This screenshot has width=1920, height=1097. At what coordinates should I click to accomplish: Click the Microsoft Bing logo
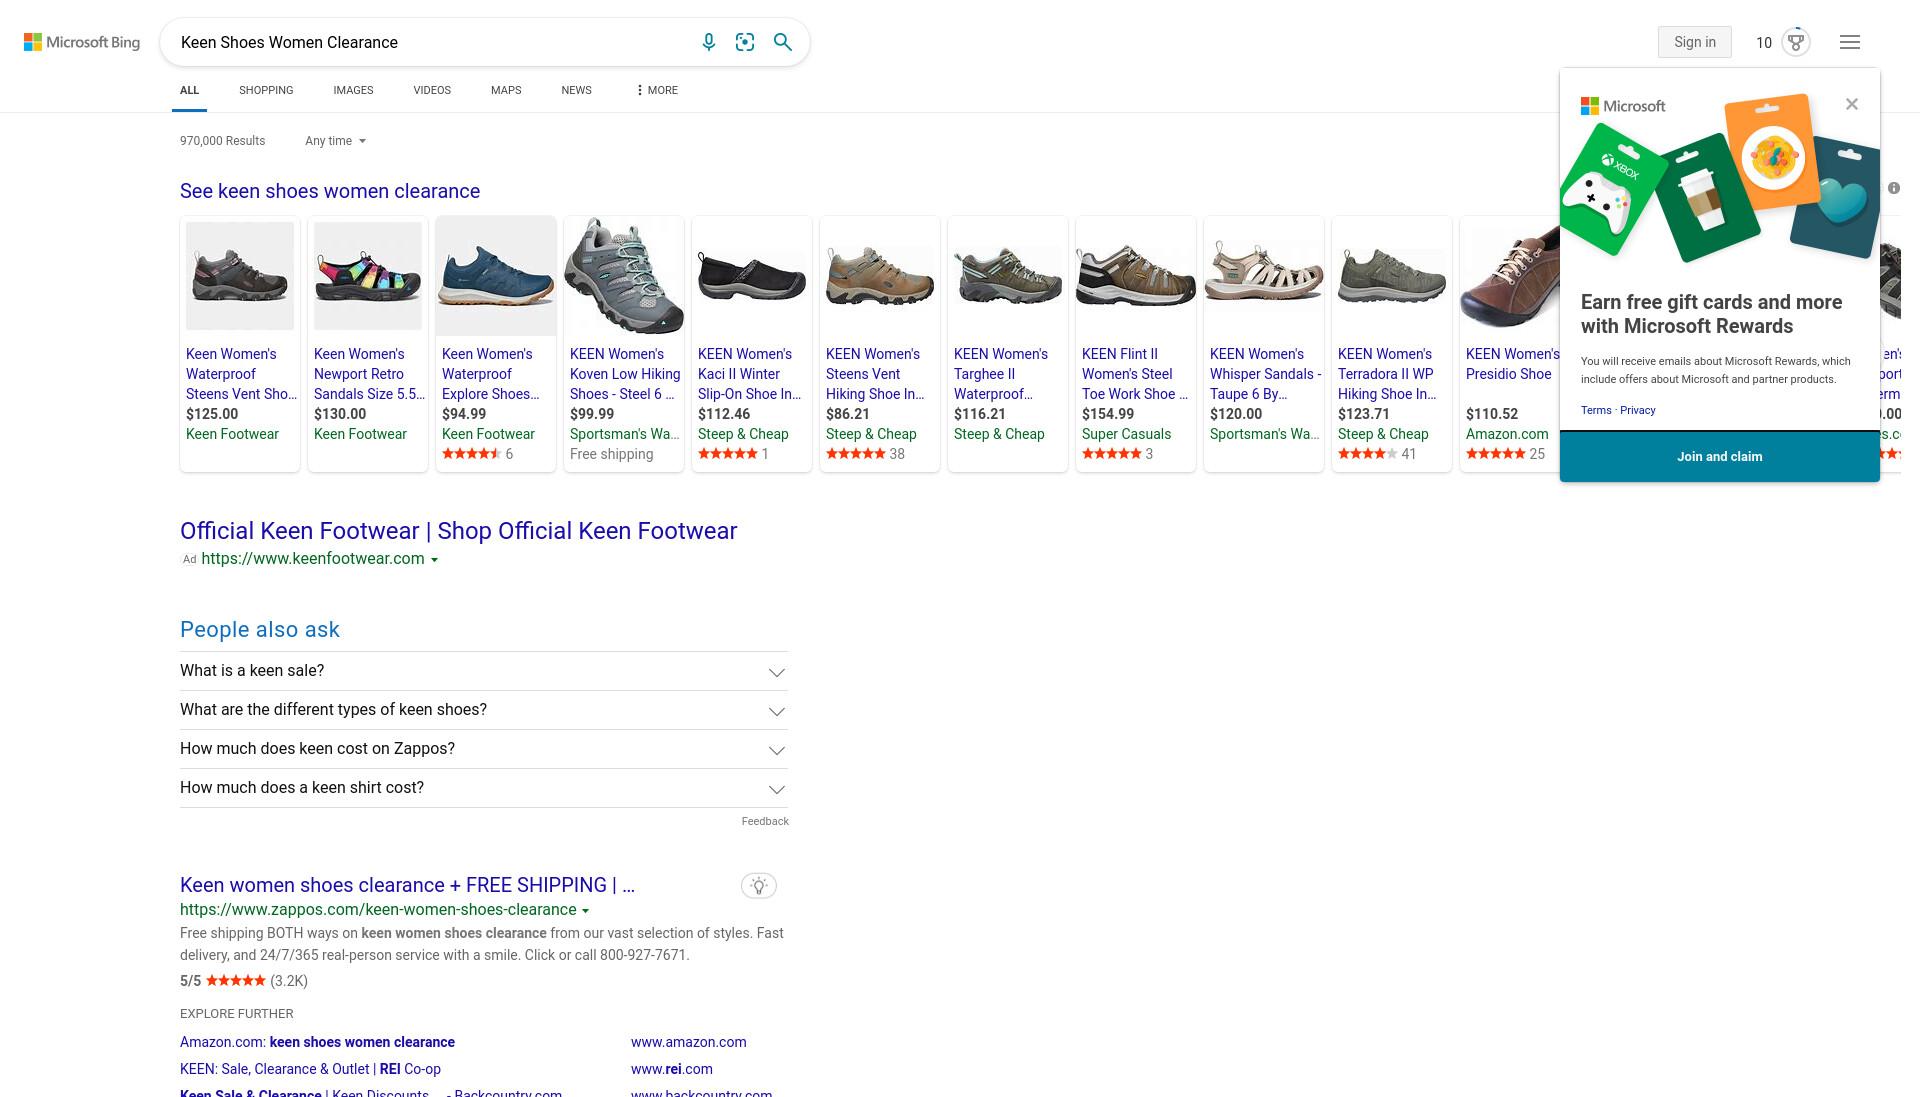(x=82, y=42)
